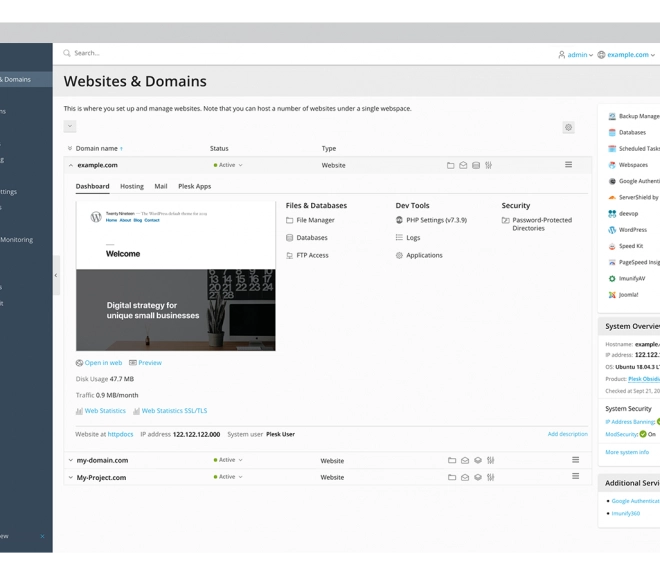The height and width of the screenshot is (577, 660).
Task: Expand all domains via Domain name chevron
Action: (x=70, y=148)
